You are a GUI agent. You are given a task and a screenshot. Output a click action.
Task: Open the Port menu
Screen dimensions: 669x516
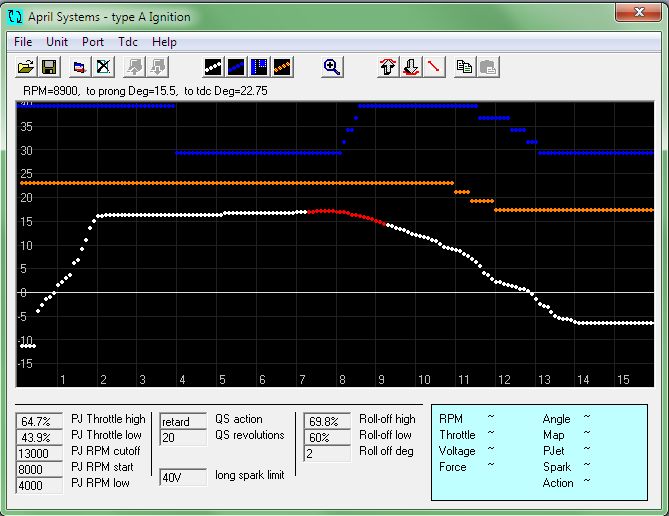93,42
